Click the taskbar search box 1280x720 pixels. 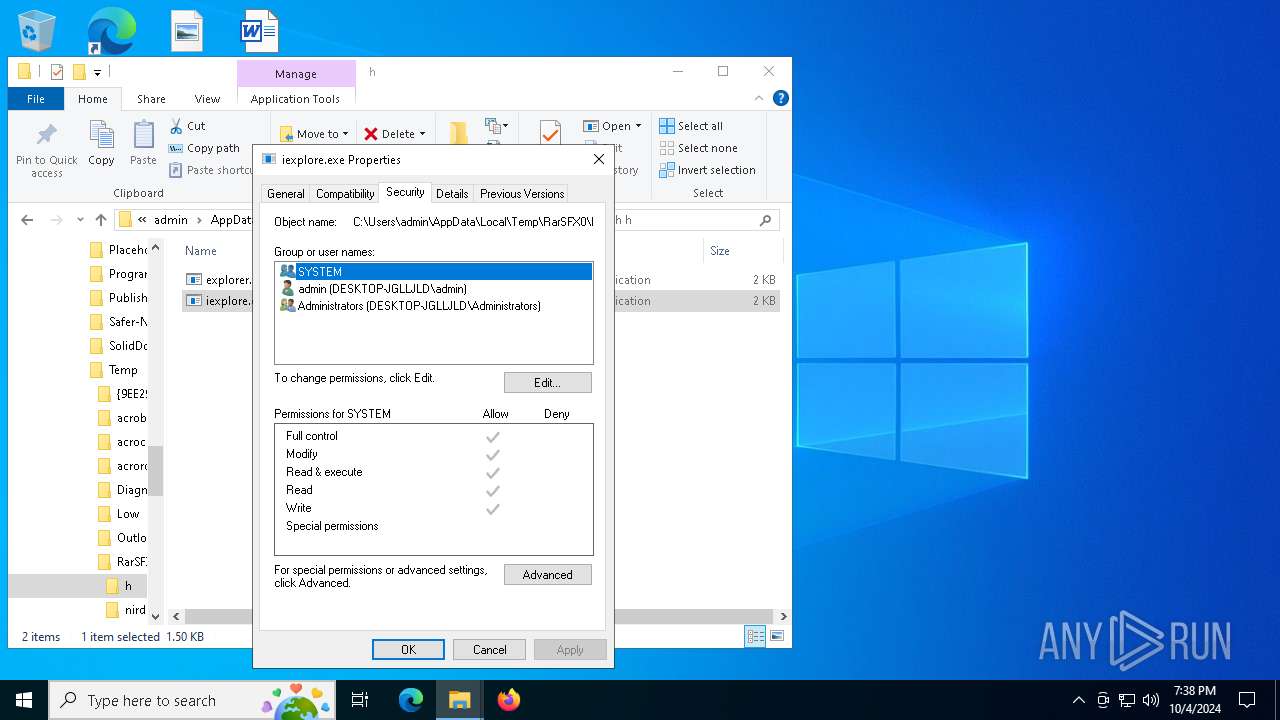click(x=192, y=700)
